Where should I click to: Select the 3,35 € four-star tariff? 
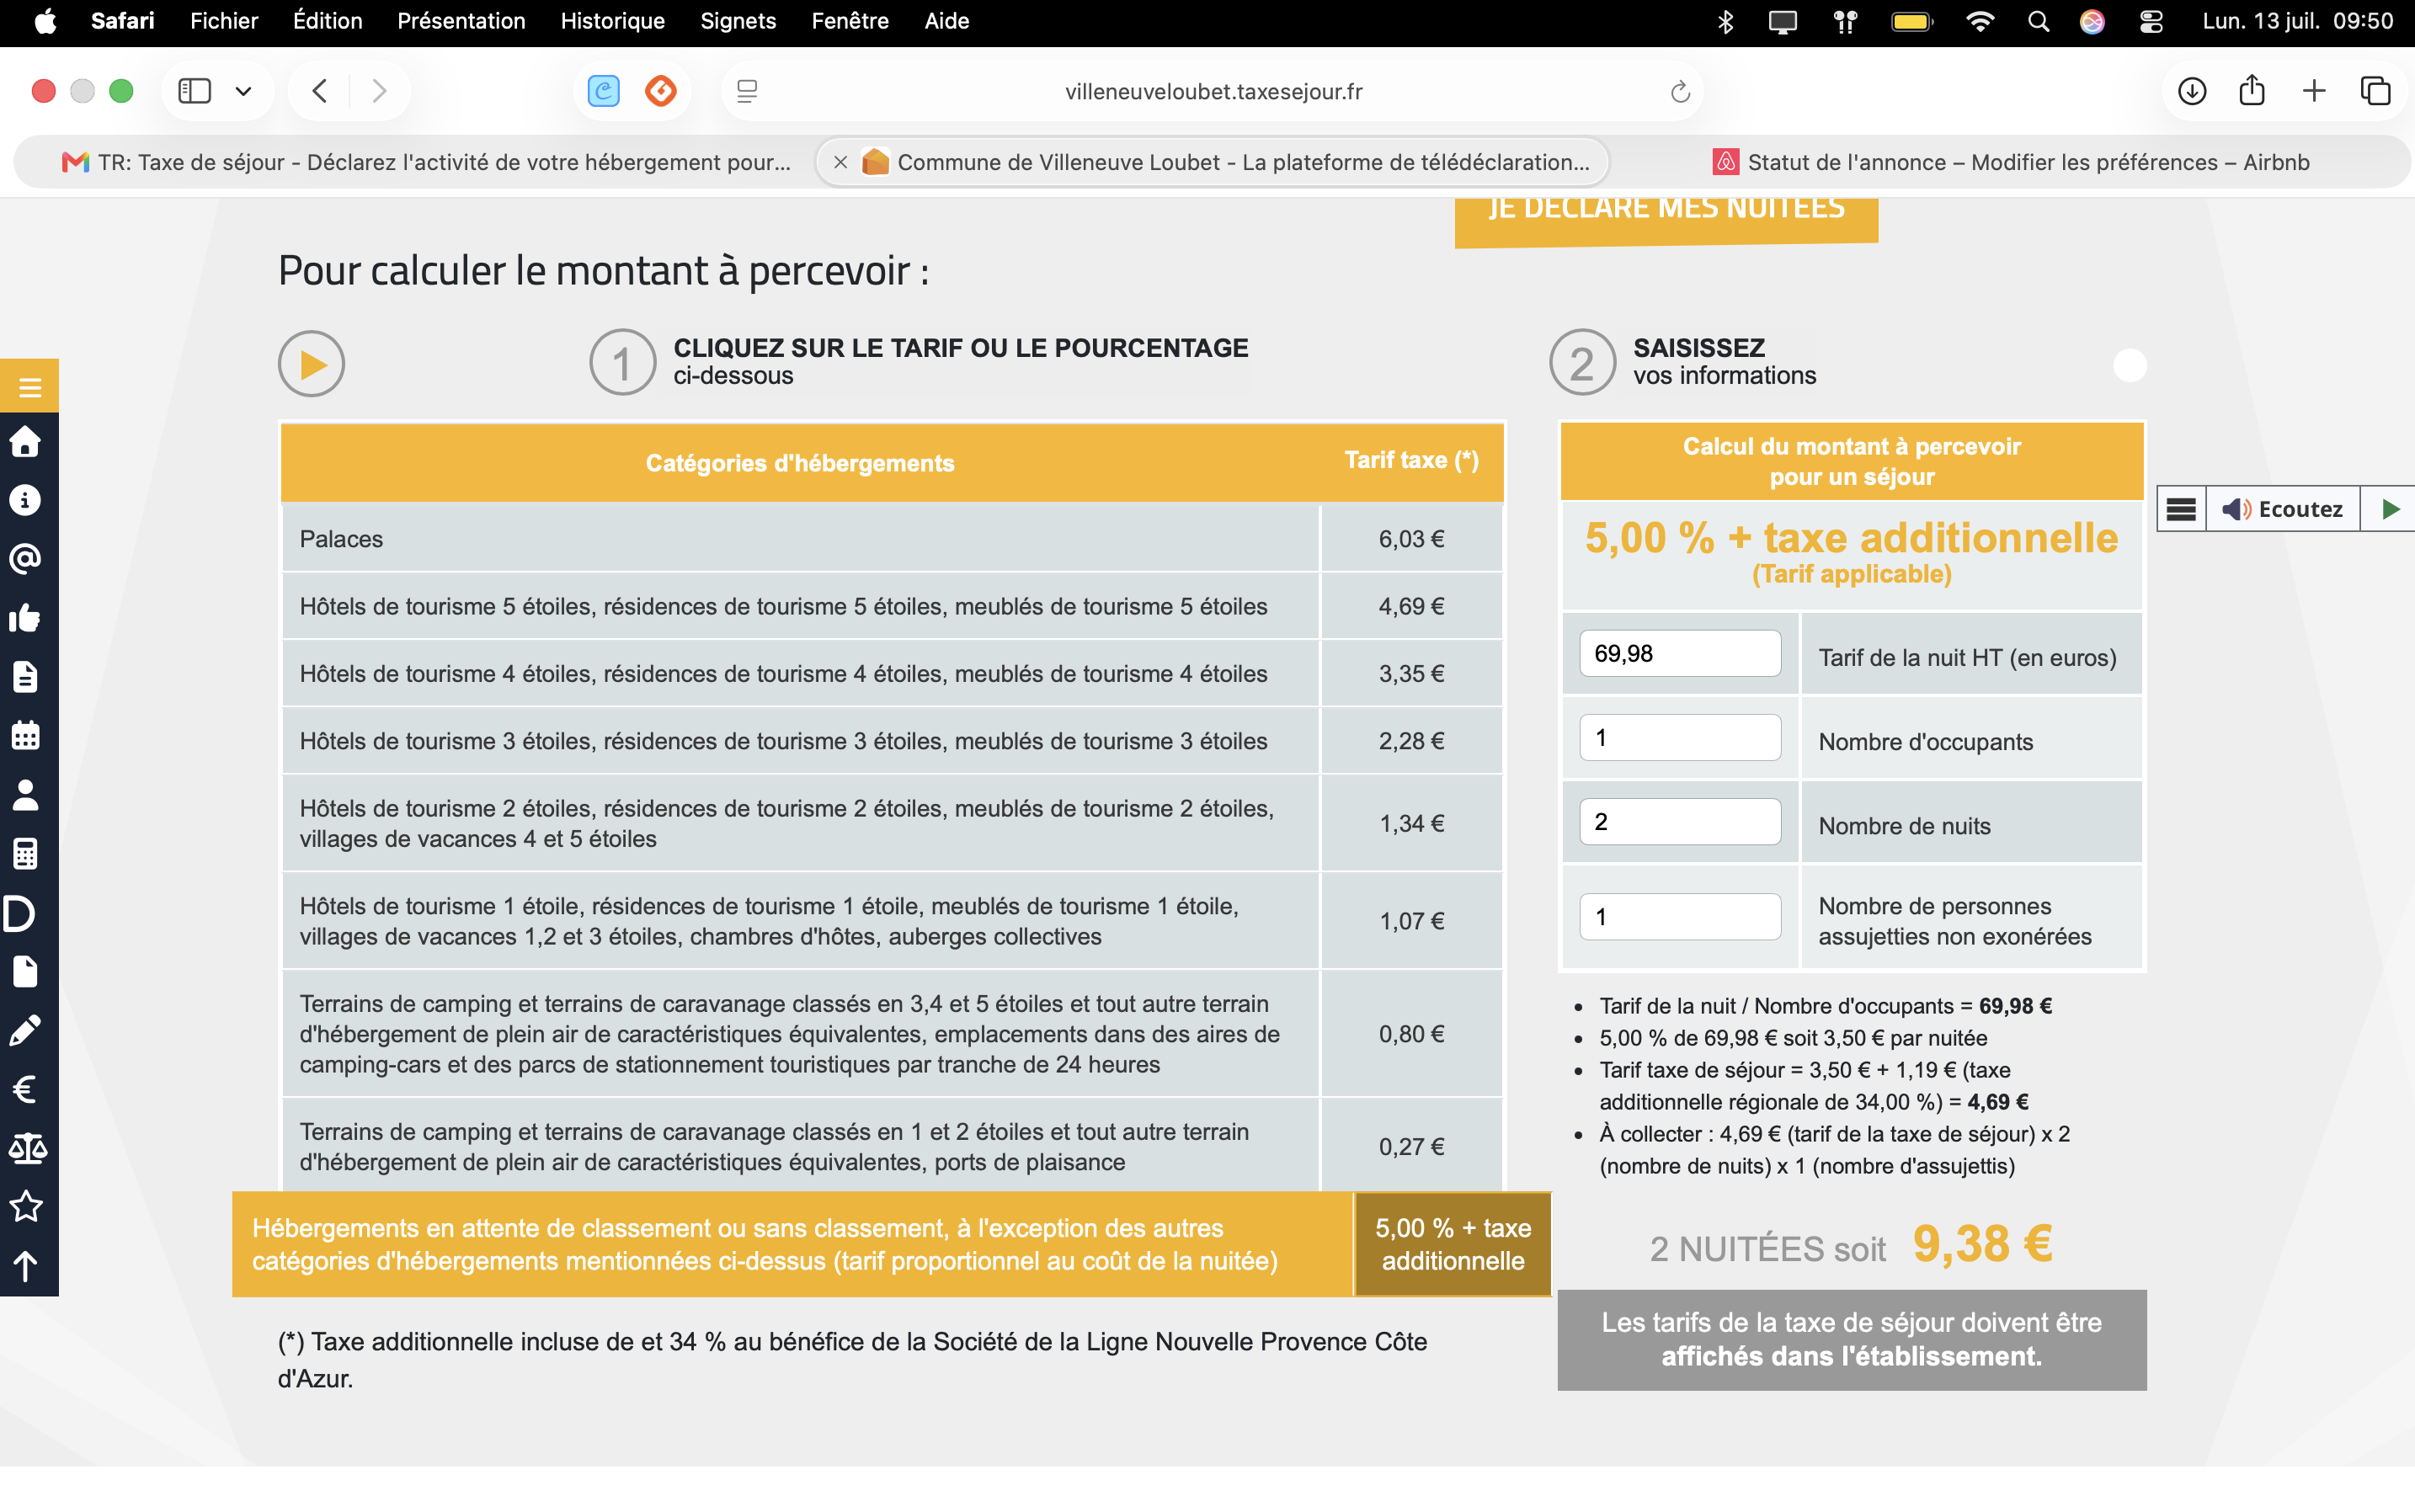click(x=1411, y=674)
